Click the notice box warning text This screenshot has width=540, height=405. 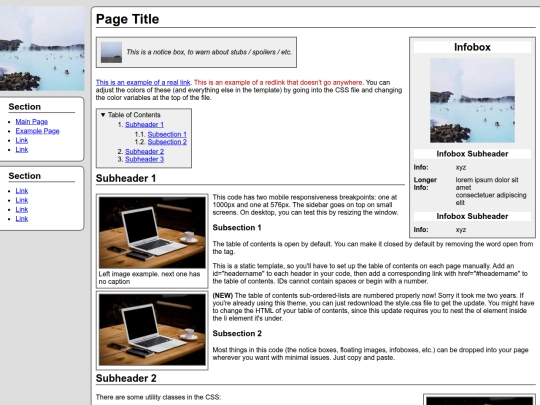[x=209, y=52]
